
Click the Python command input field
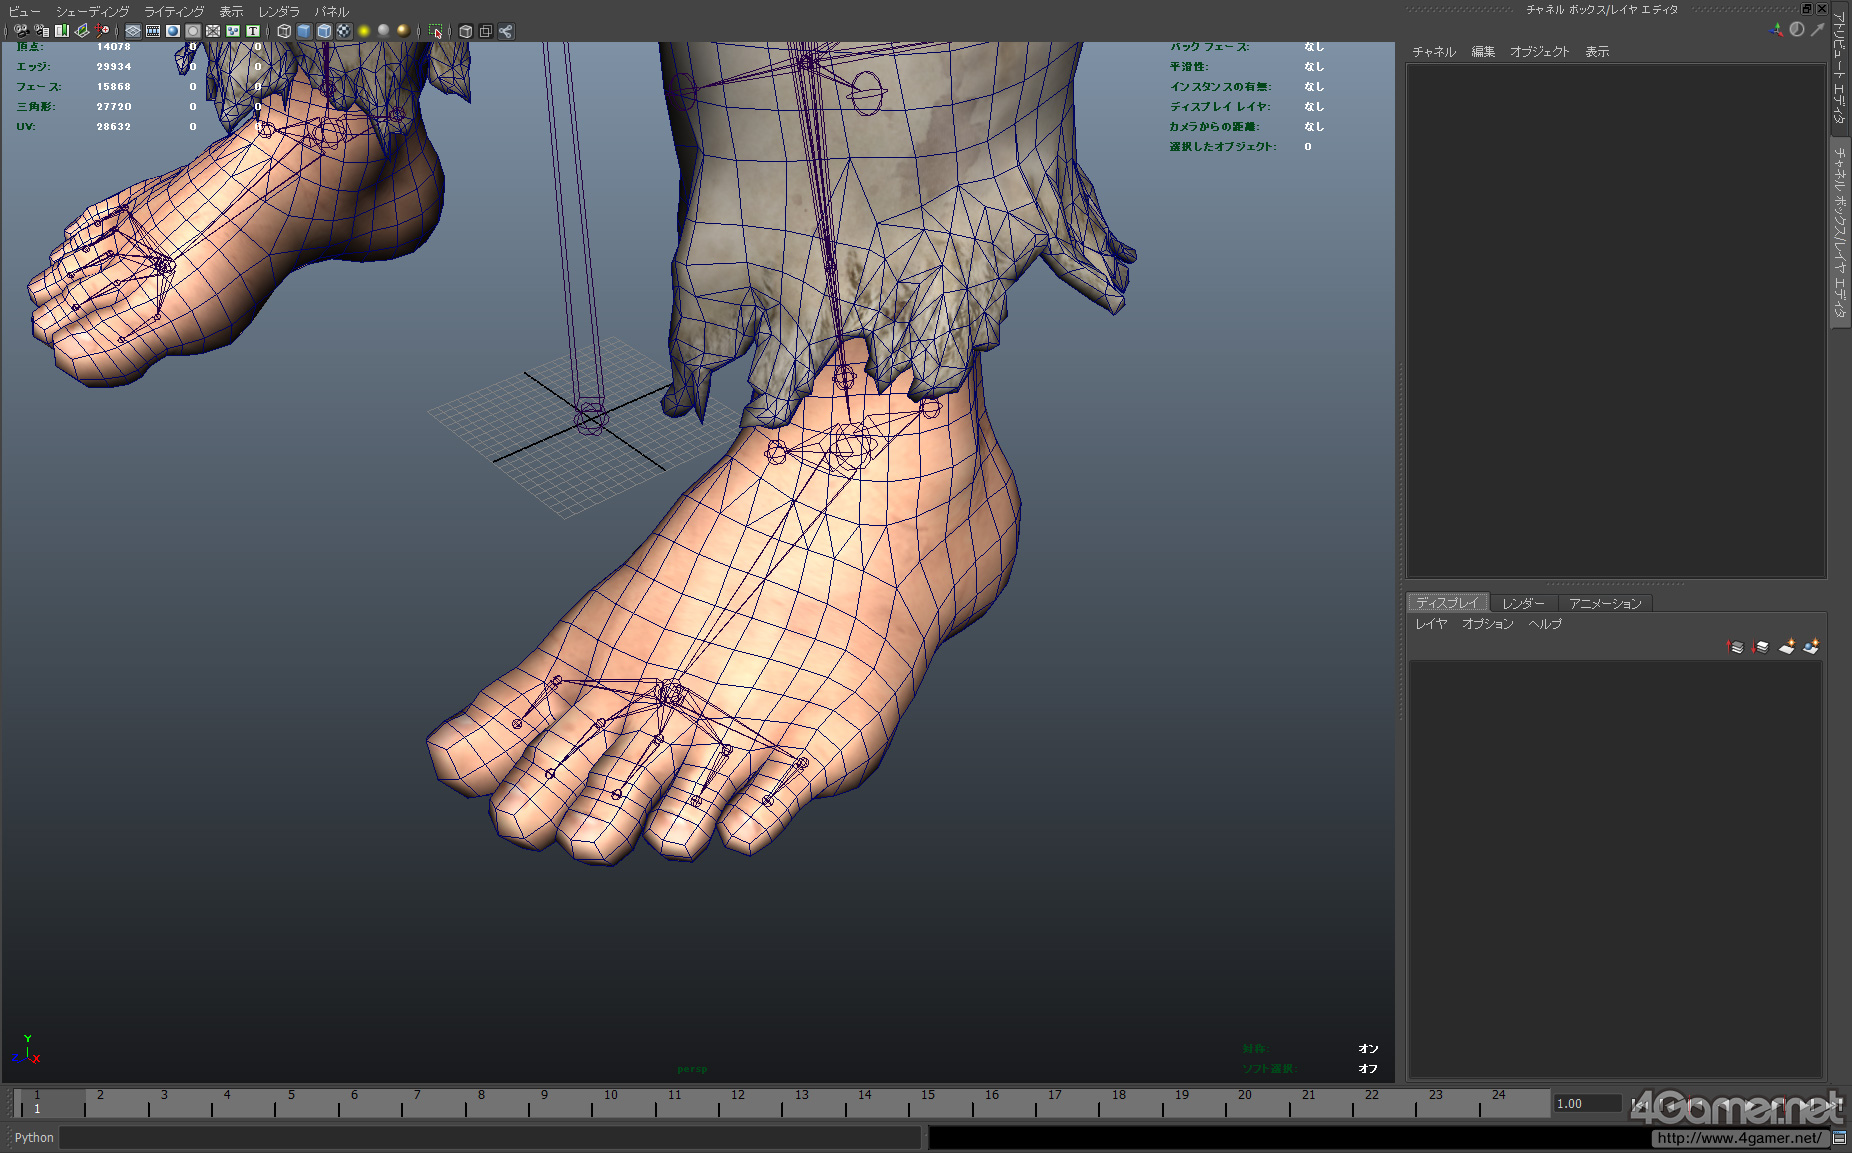[490, 1138]
